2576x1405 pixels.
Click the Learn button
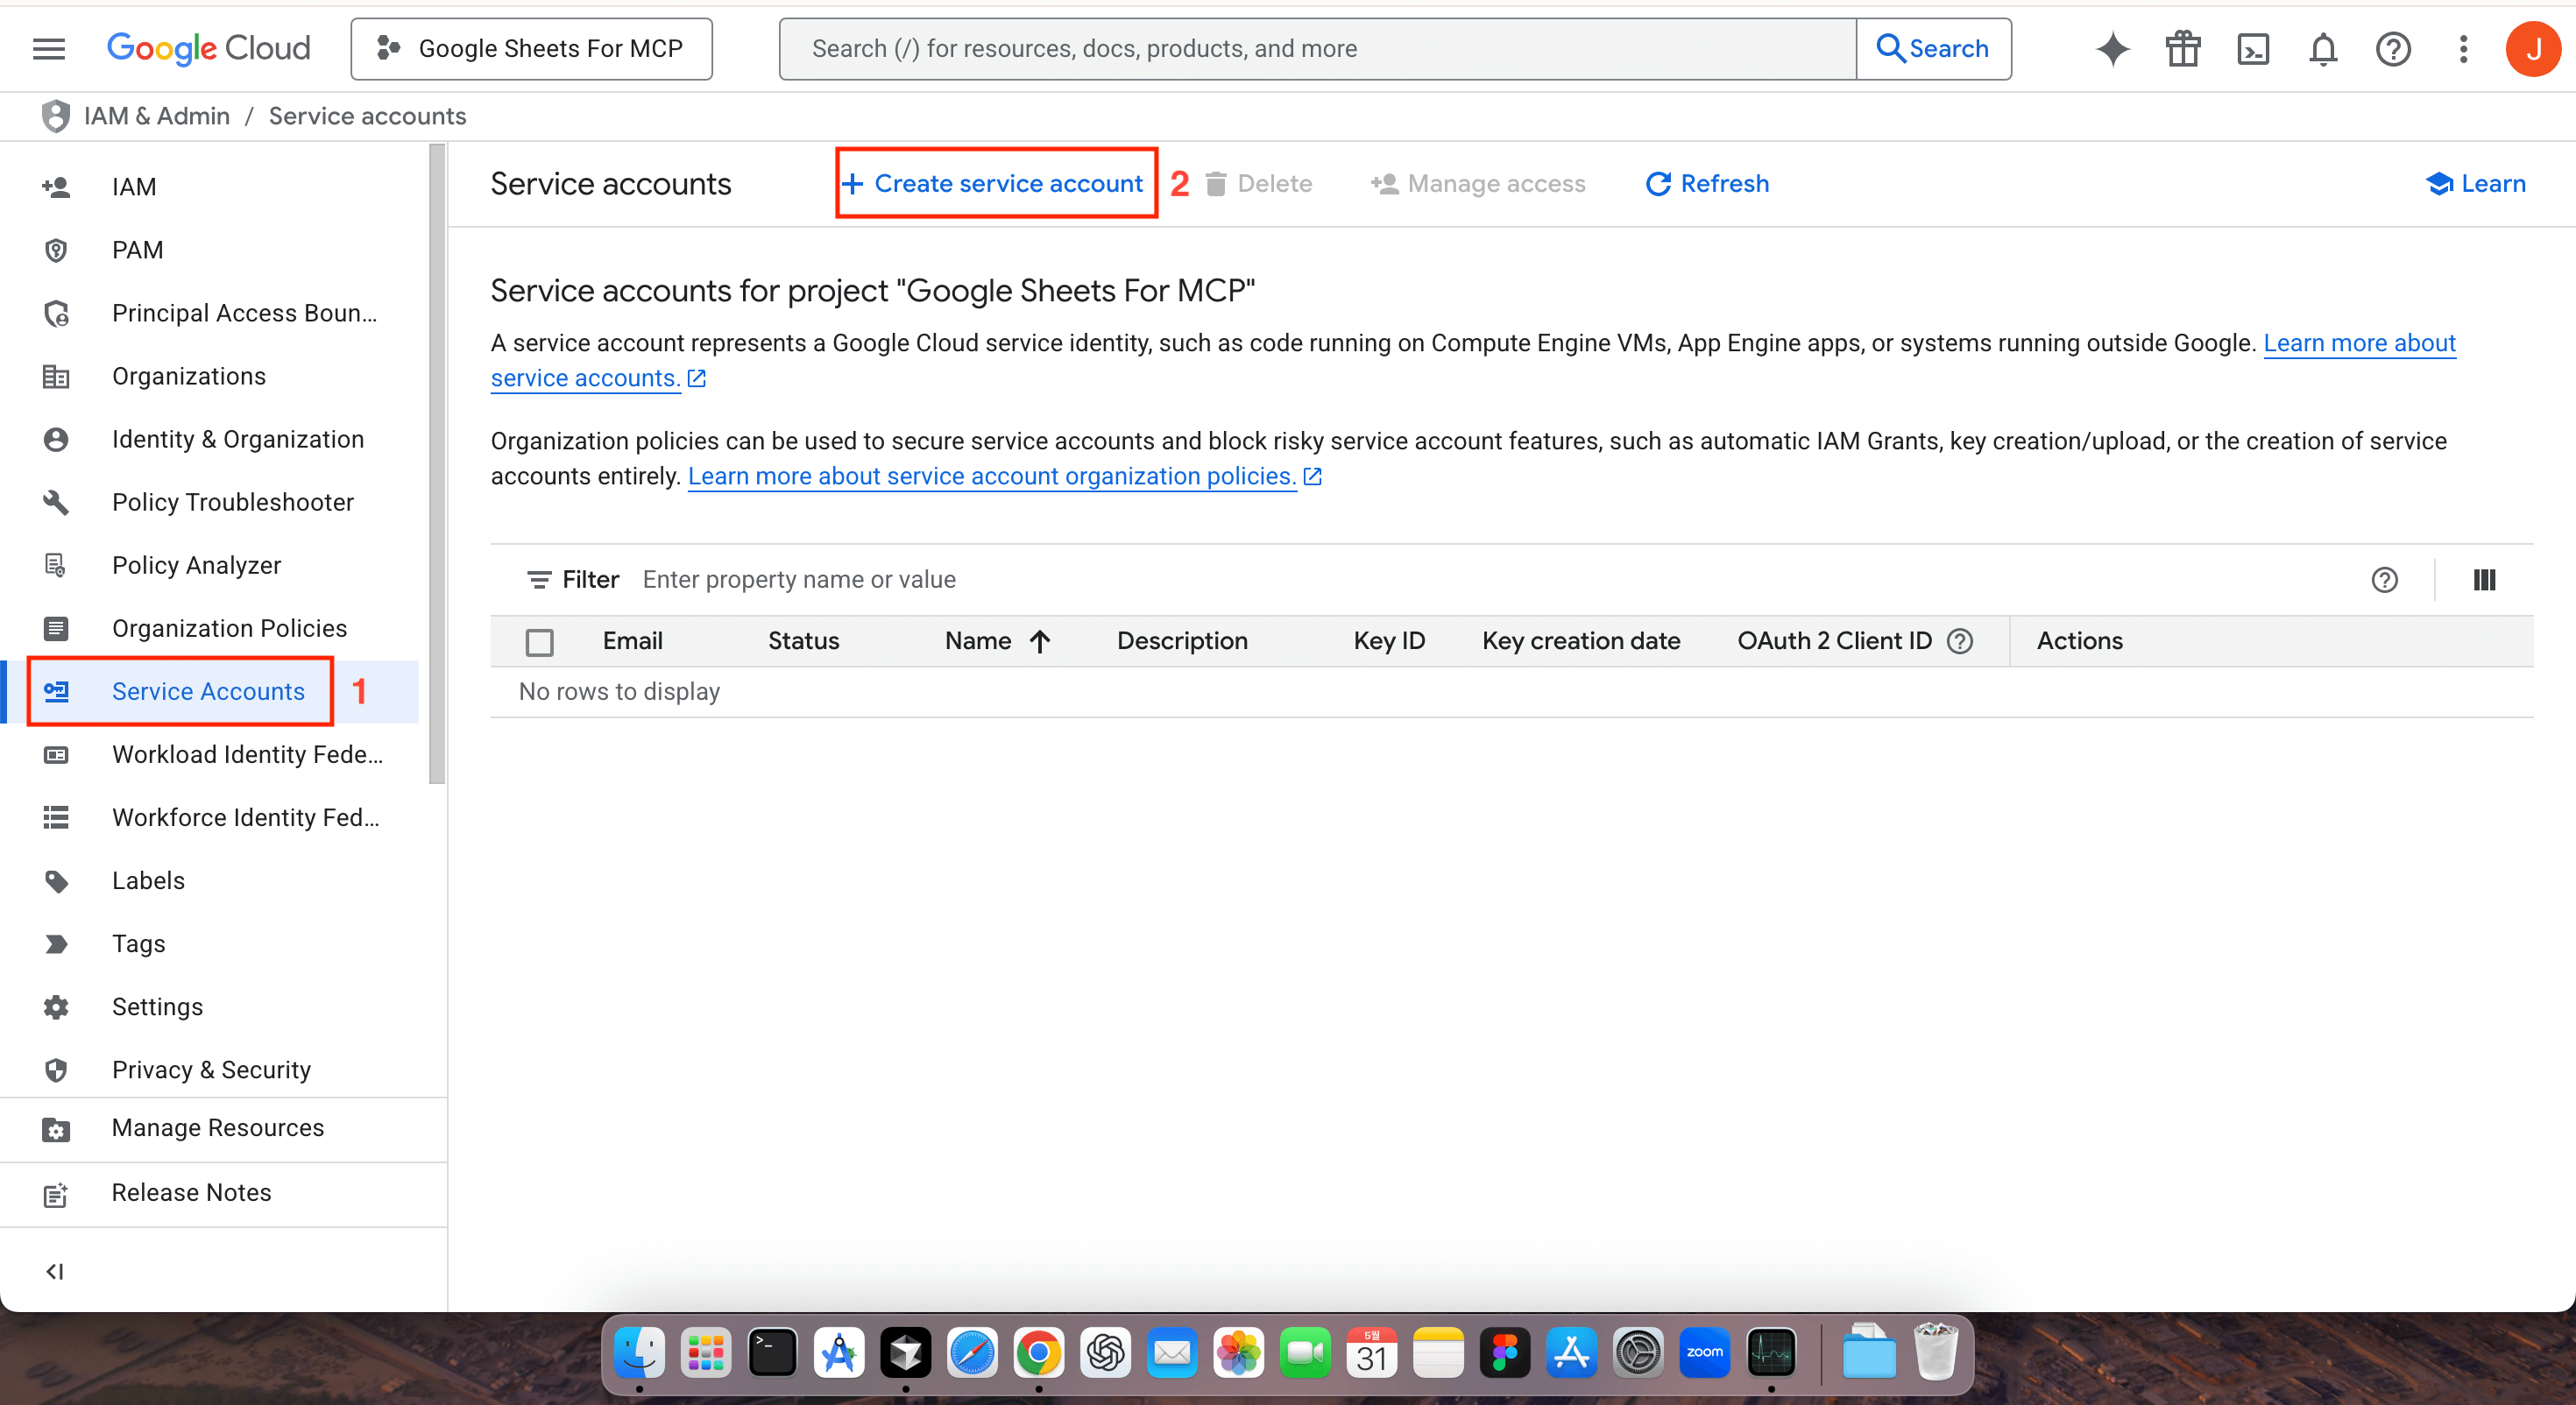(x=2476, y=183)
